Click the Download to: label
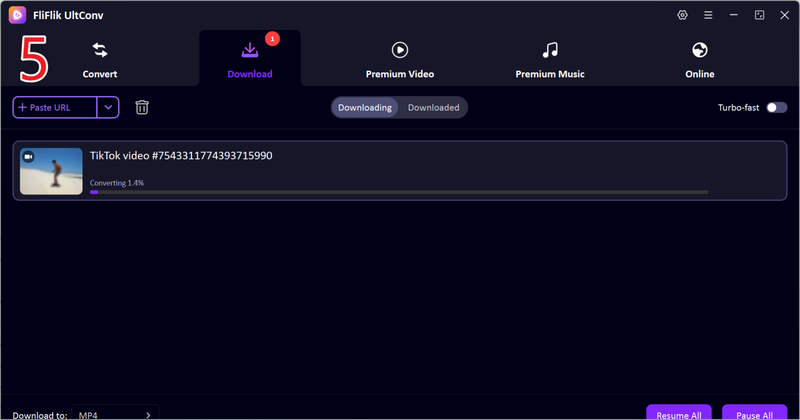Image resolution: width=800 pixels, height=420 pixels. [x=40, y=415]
